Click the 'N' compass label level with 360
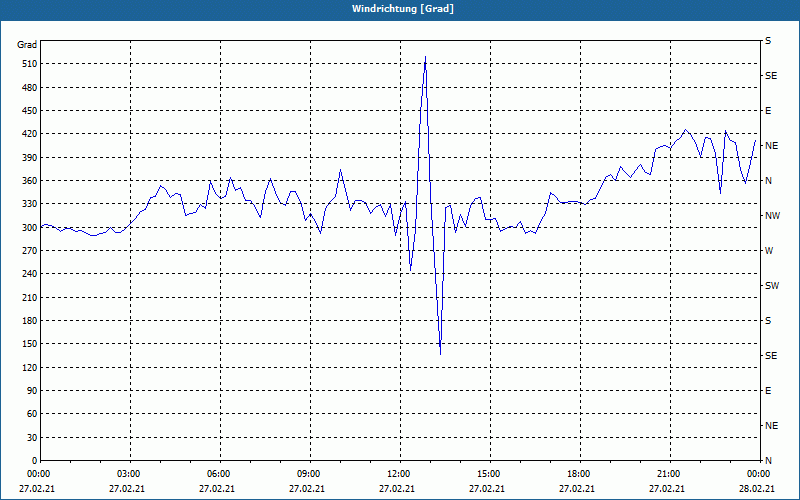Screen dimensions: 800x500 [x=768, y=181]
